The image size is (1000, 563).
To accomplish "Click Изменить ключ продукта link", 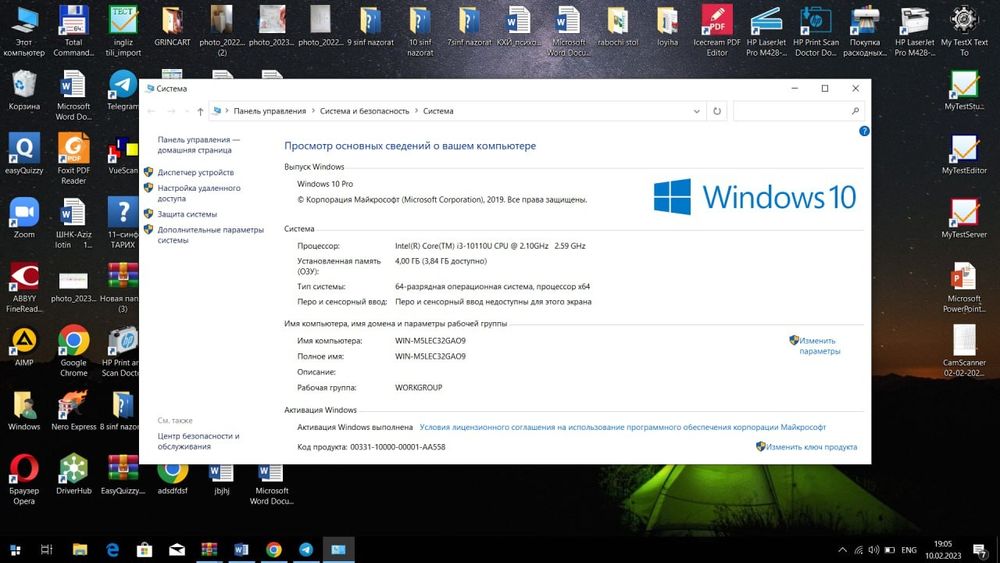I will [x=811, y=447].
